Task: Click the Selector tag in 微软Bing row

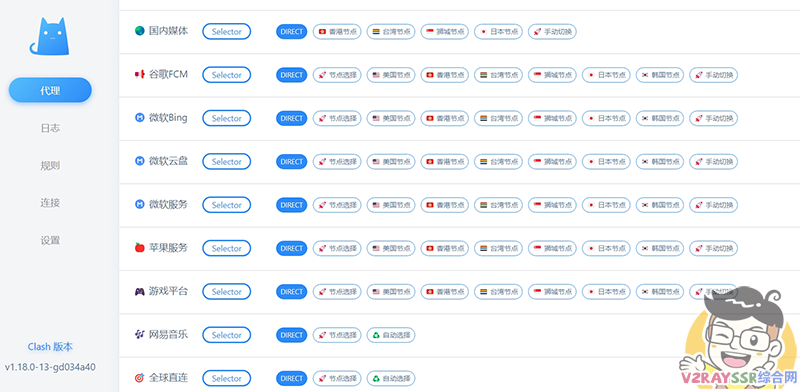Action: coord(227,118)
